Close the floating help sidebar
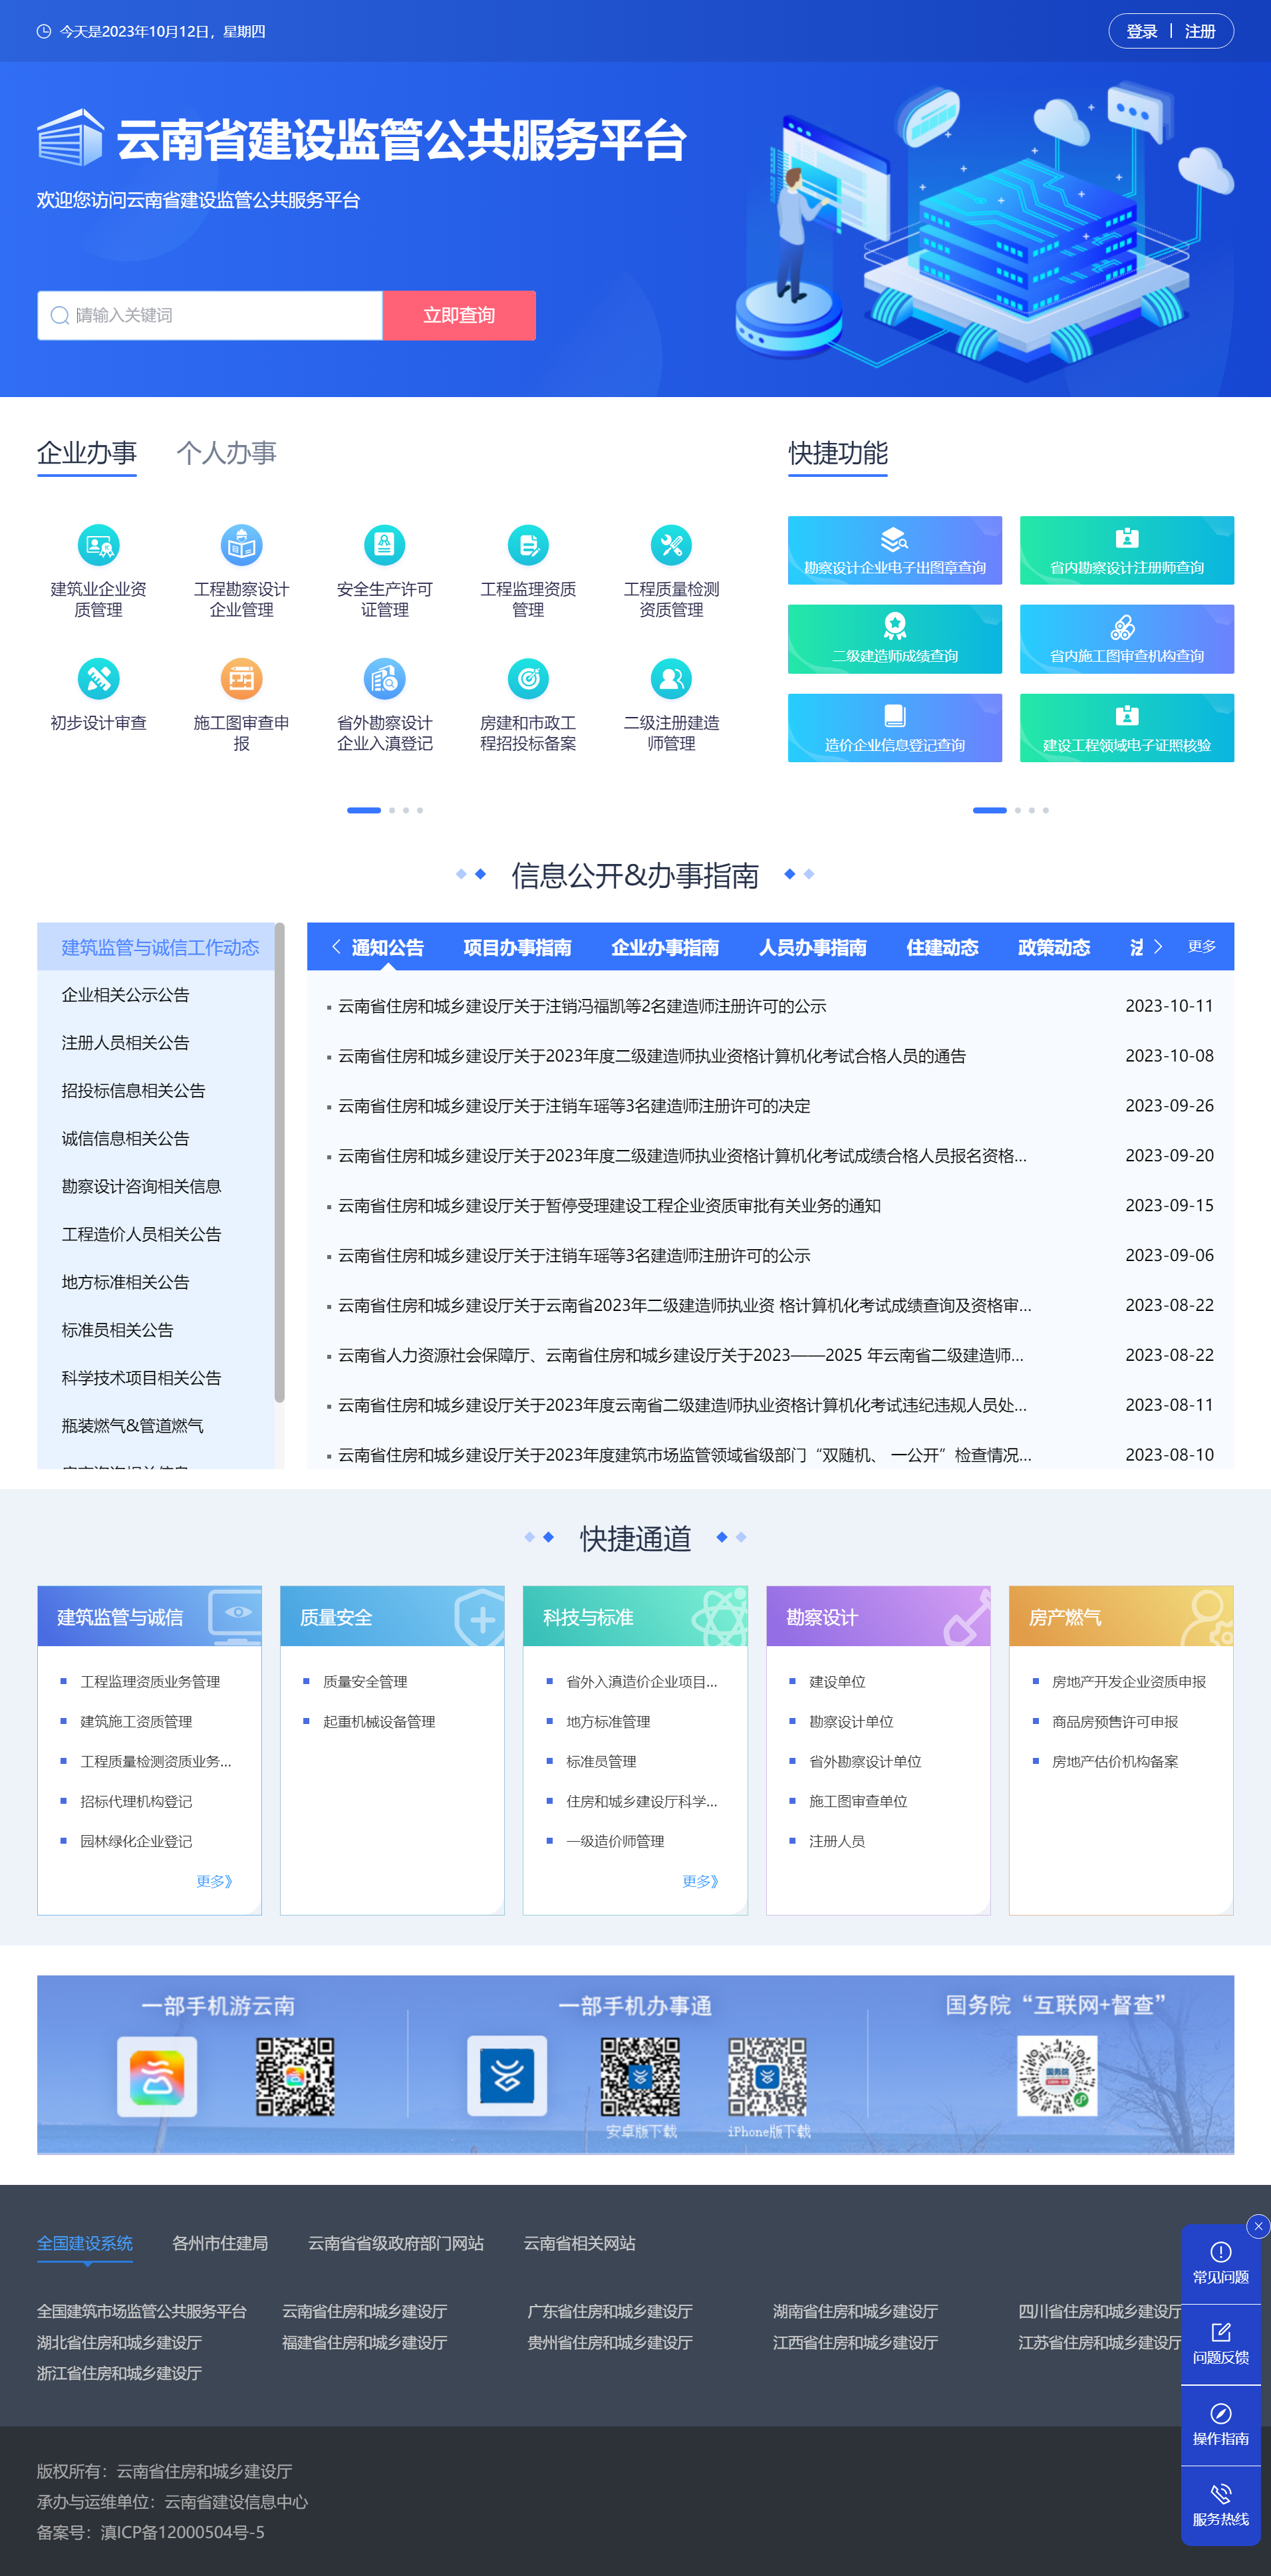Screen dimensions: 1271x2576 [1258, 2225]
